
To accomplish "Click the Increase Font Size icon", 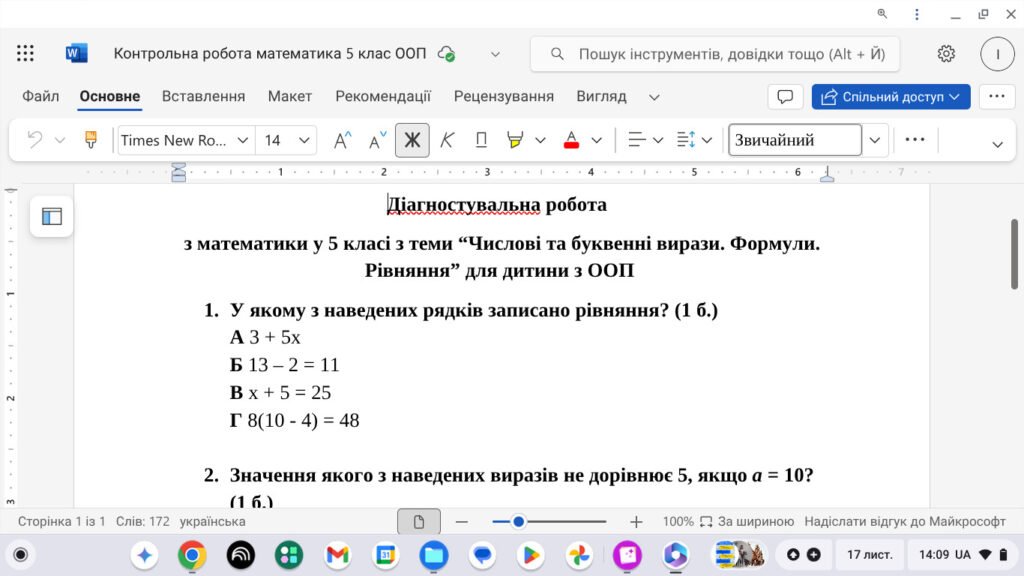I will (341, 140).
